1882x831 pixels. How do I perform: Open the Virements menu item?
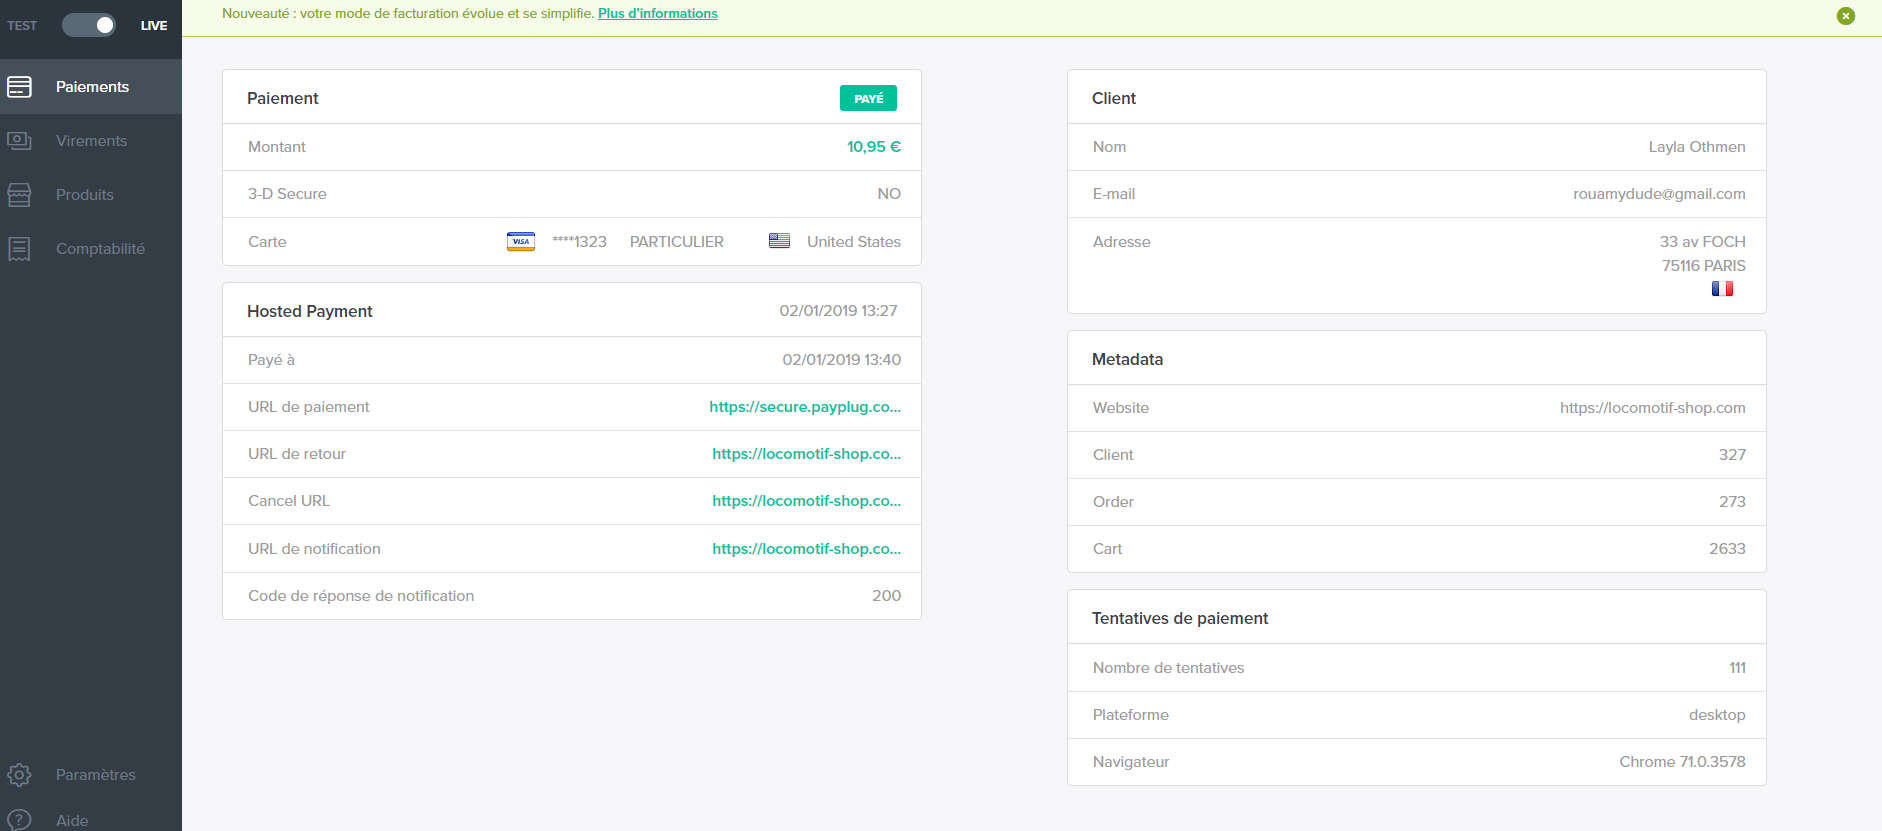coord(91,141)
